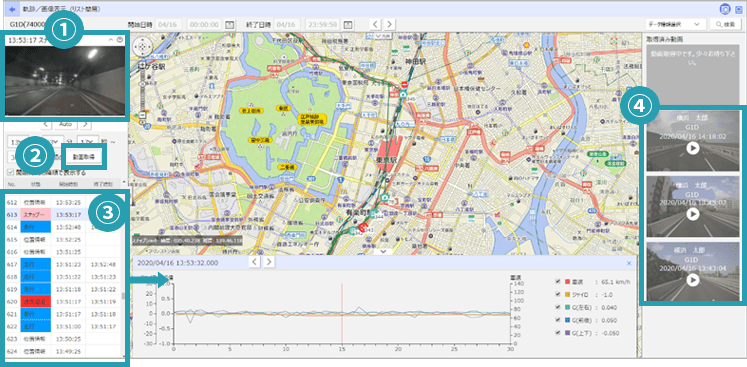The width and height of the screenshot is (747, 367).
Task: Step graph forward with right arrow
Action: click(269, 262)
